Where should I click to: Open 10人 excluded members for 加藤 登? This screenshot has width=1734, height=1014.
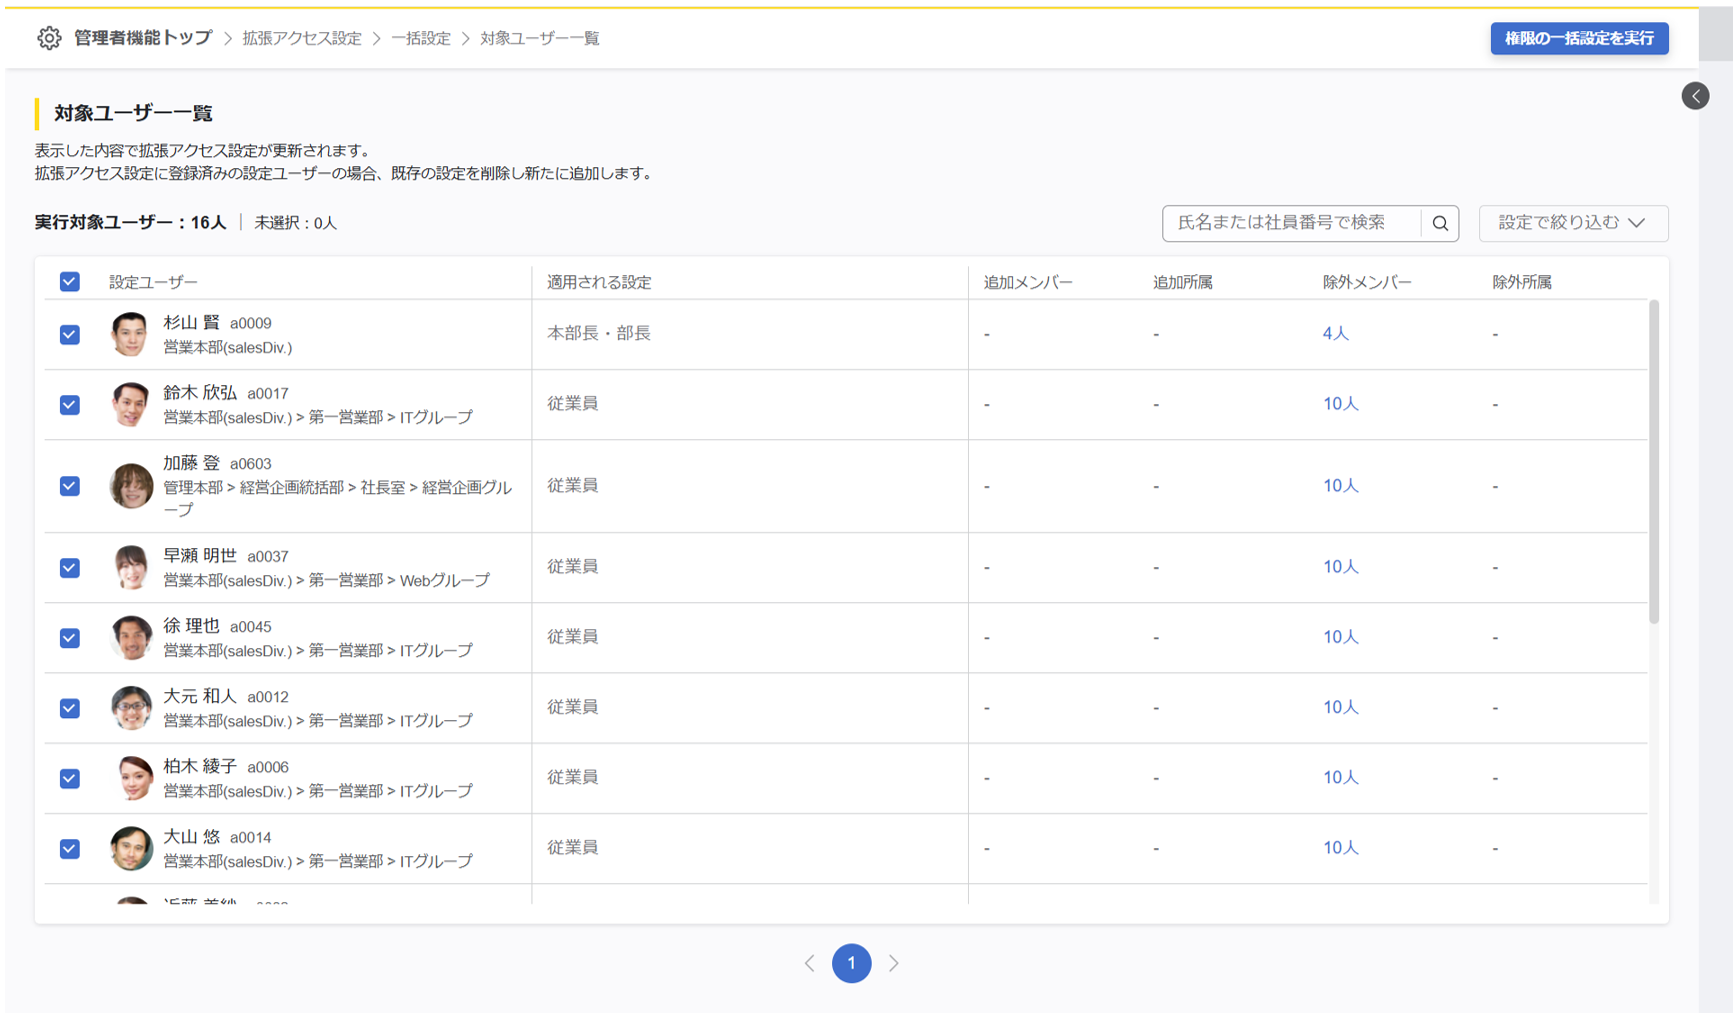[1340, 486]
